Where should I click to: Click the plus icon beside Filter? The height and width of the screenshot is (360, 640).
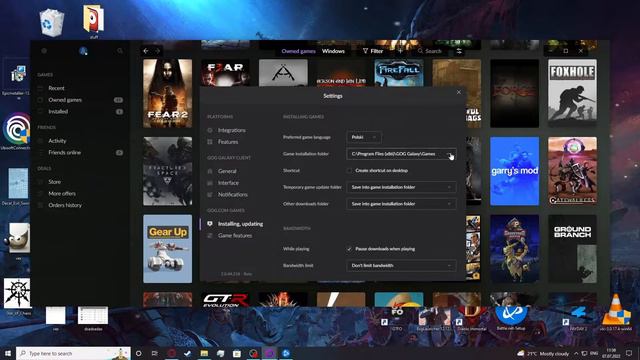tap(400, 51)
